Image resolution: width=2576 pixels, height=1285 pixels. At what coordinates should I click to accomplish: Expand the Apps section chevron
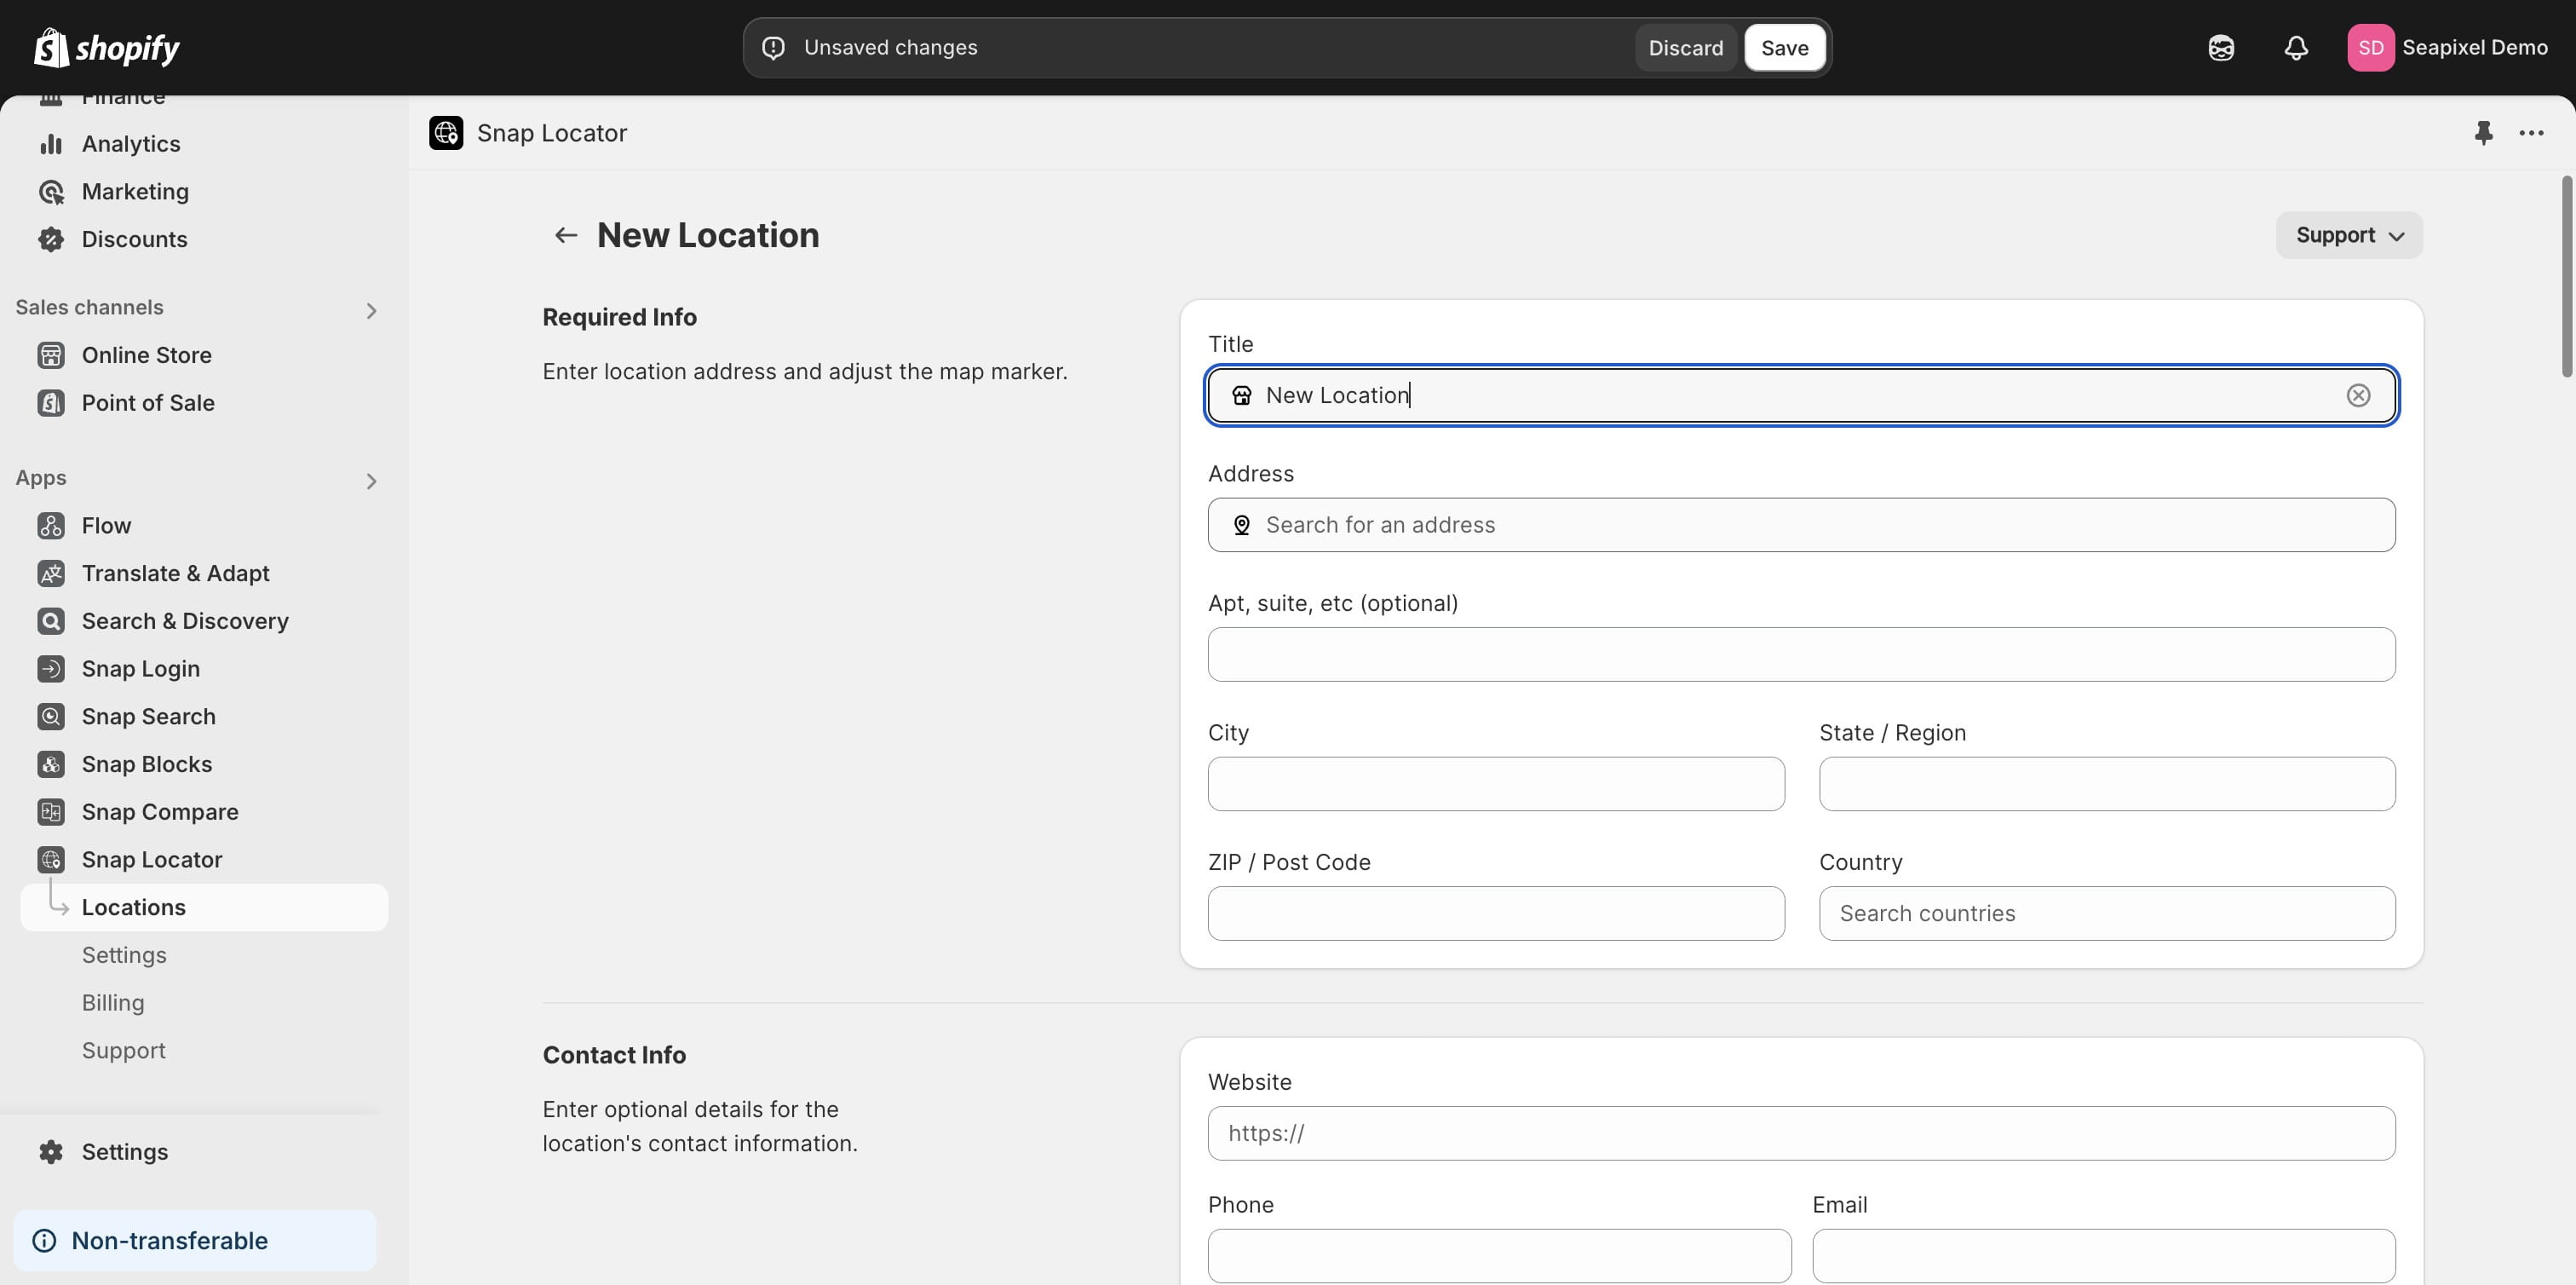point(371,482)
